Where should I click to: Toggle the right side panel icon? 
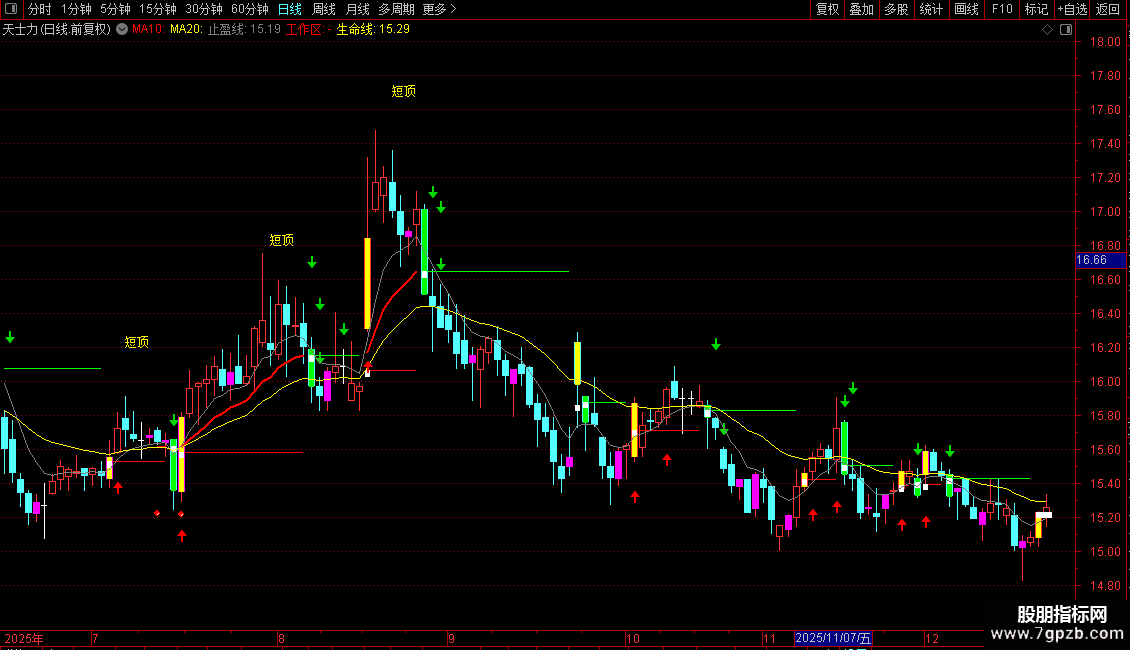pyautogui.click(x=1066, y=30)
